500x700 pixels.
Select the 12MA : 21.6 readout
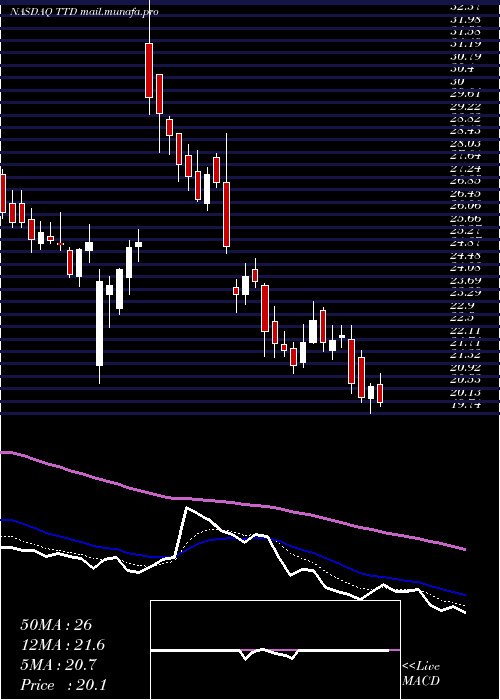[x=63, y=645]
